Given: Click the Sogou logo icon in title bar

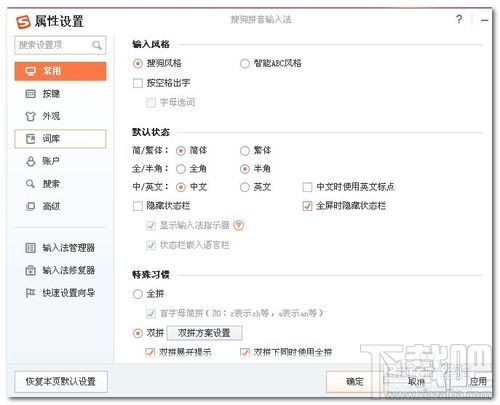Looking at the screenshot, I should [x=23, y=22].
